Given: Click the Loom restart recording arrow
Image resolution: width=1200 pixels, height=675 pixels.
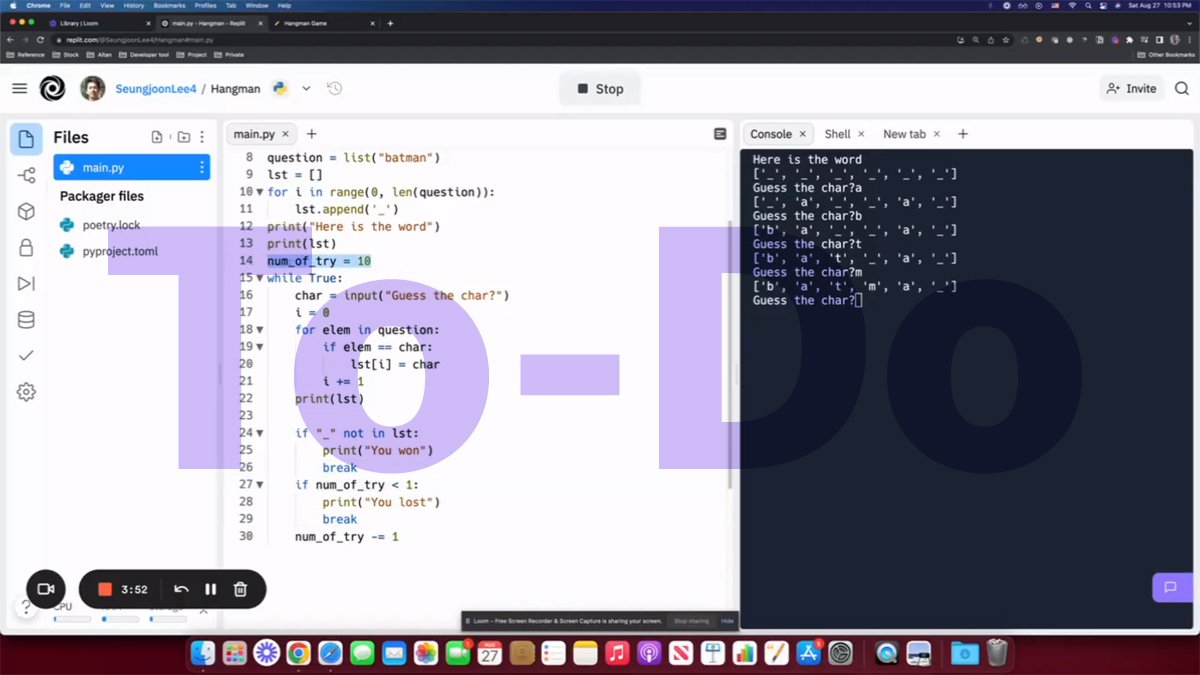Looking at the screenshot, I should pyautogui.click(x=181, y=589).
